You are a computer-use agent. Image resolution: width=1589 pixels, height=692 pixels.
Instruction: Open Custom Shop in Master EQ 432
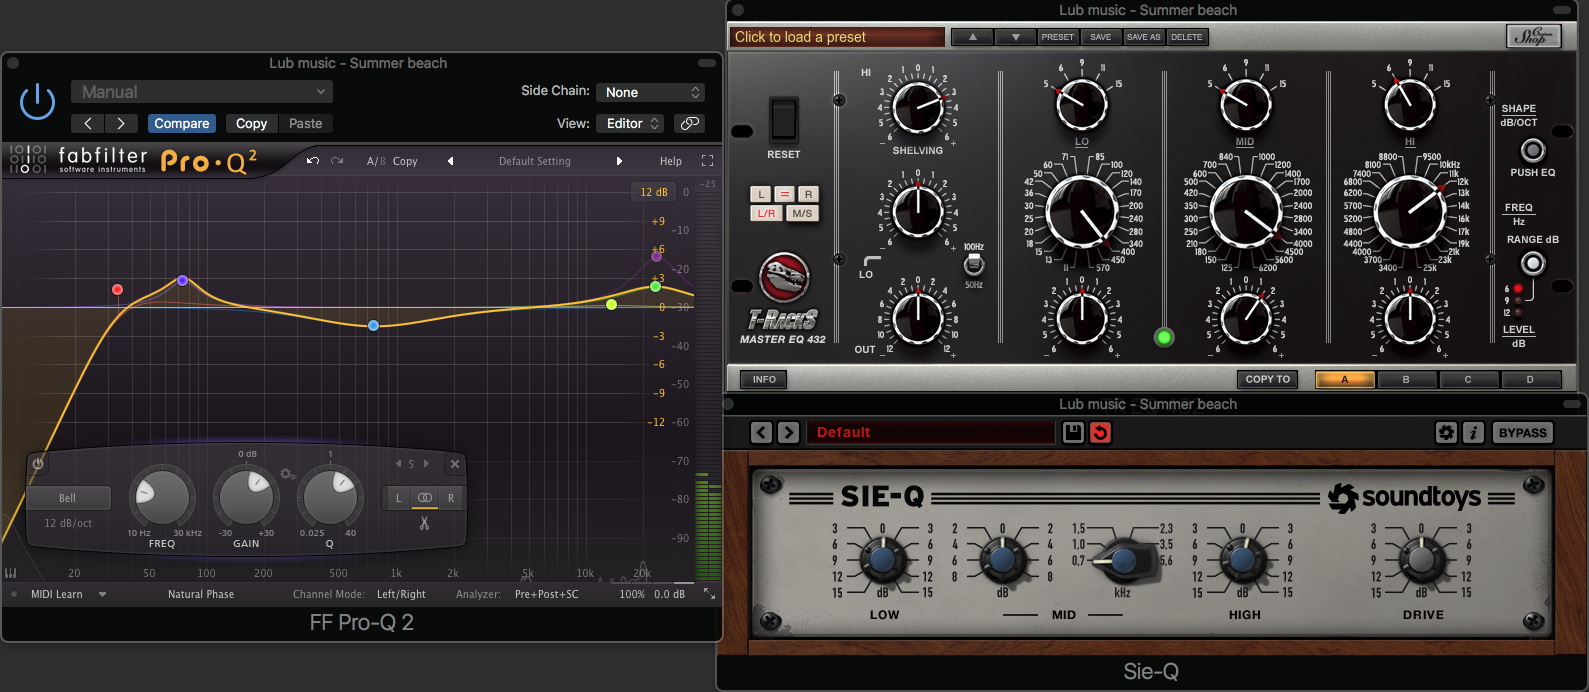coord(1533,37)
